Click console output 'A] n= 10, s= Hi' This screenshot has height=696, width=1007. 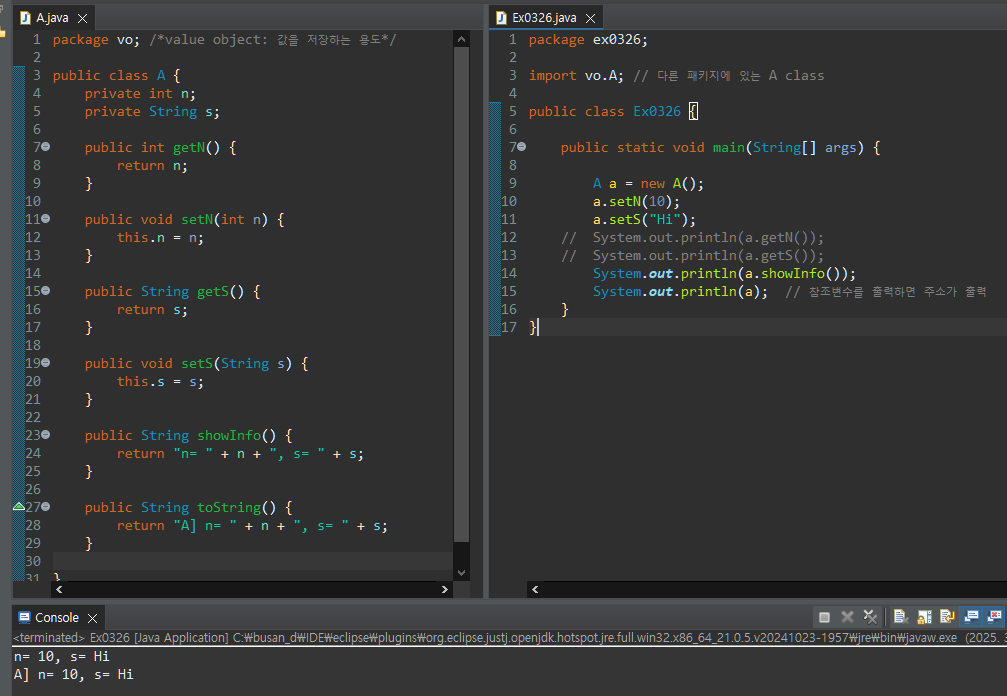coord(73,674)
